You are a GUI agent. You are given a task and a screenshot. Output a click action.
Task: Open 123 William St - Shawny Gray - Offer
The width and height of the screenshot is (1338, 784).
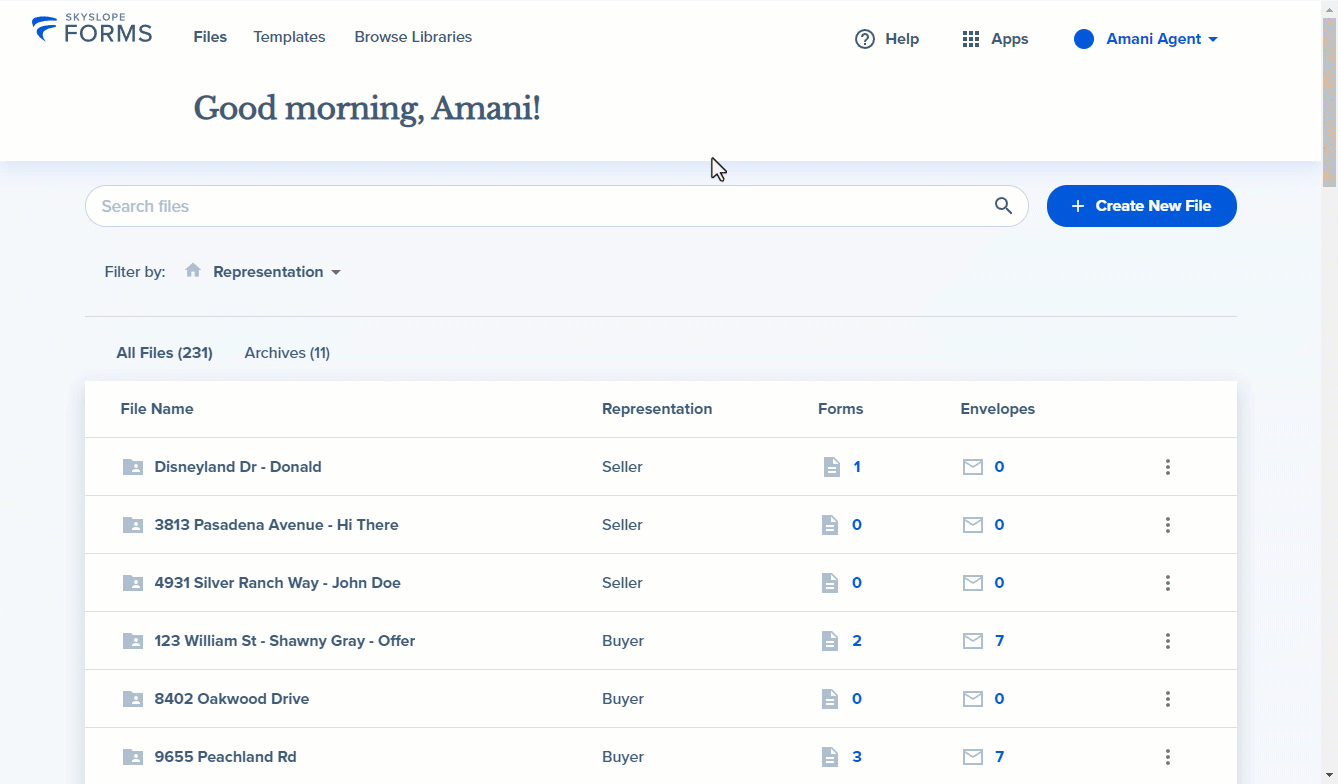(285, 641)
